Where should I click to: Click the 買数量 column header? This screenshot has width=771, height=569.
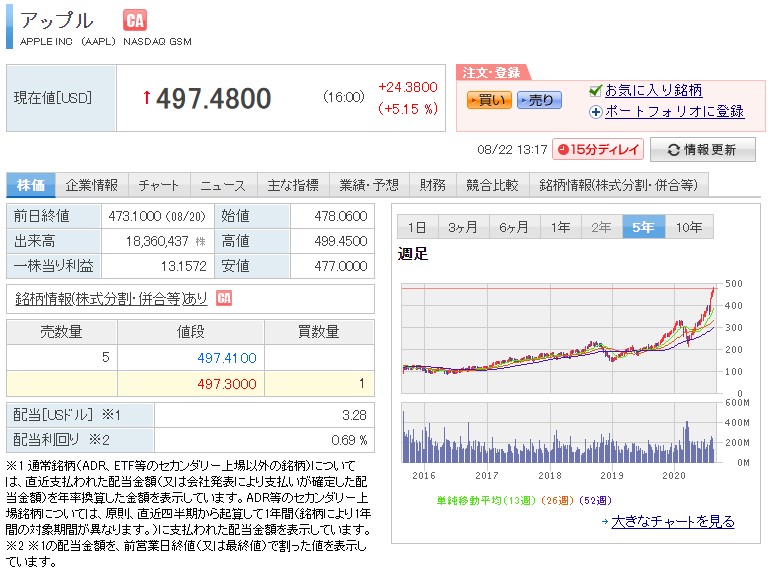pos(319,332)
